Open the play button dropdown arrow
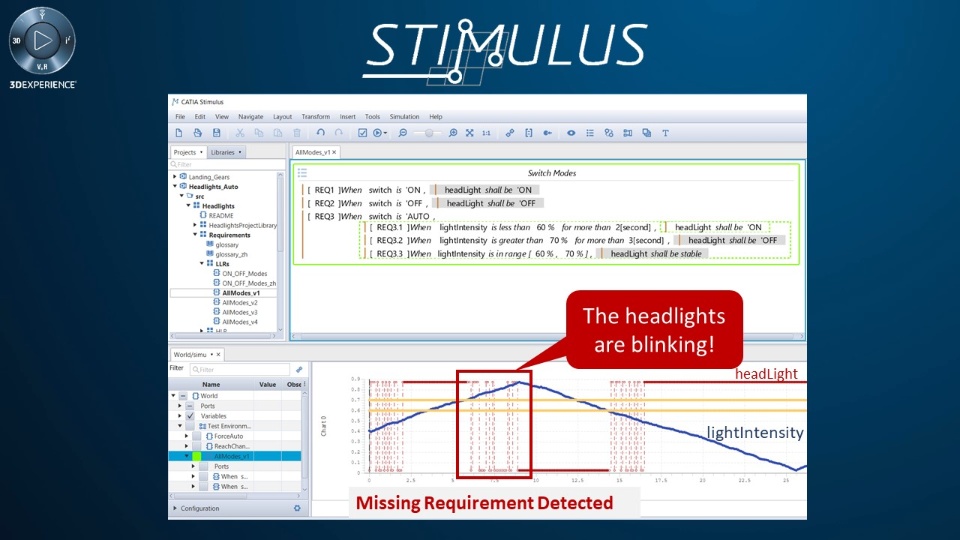This screenshot has height=540, width=960. 385,133
